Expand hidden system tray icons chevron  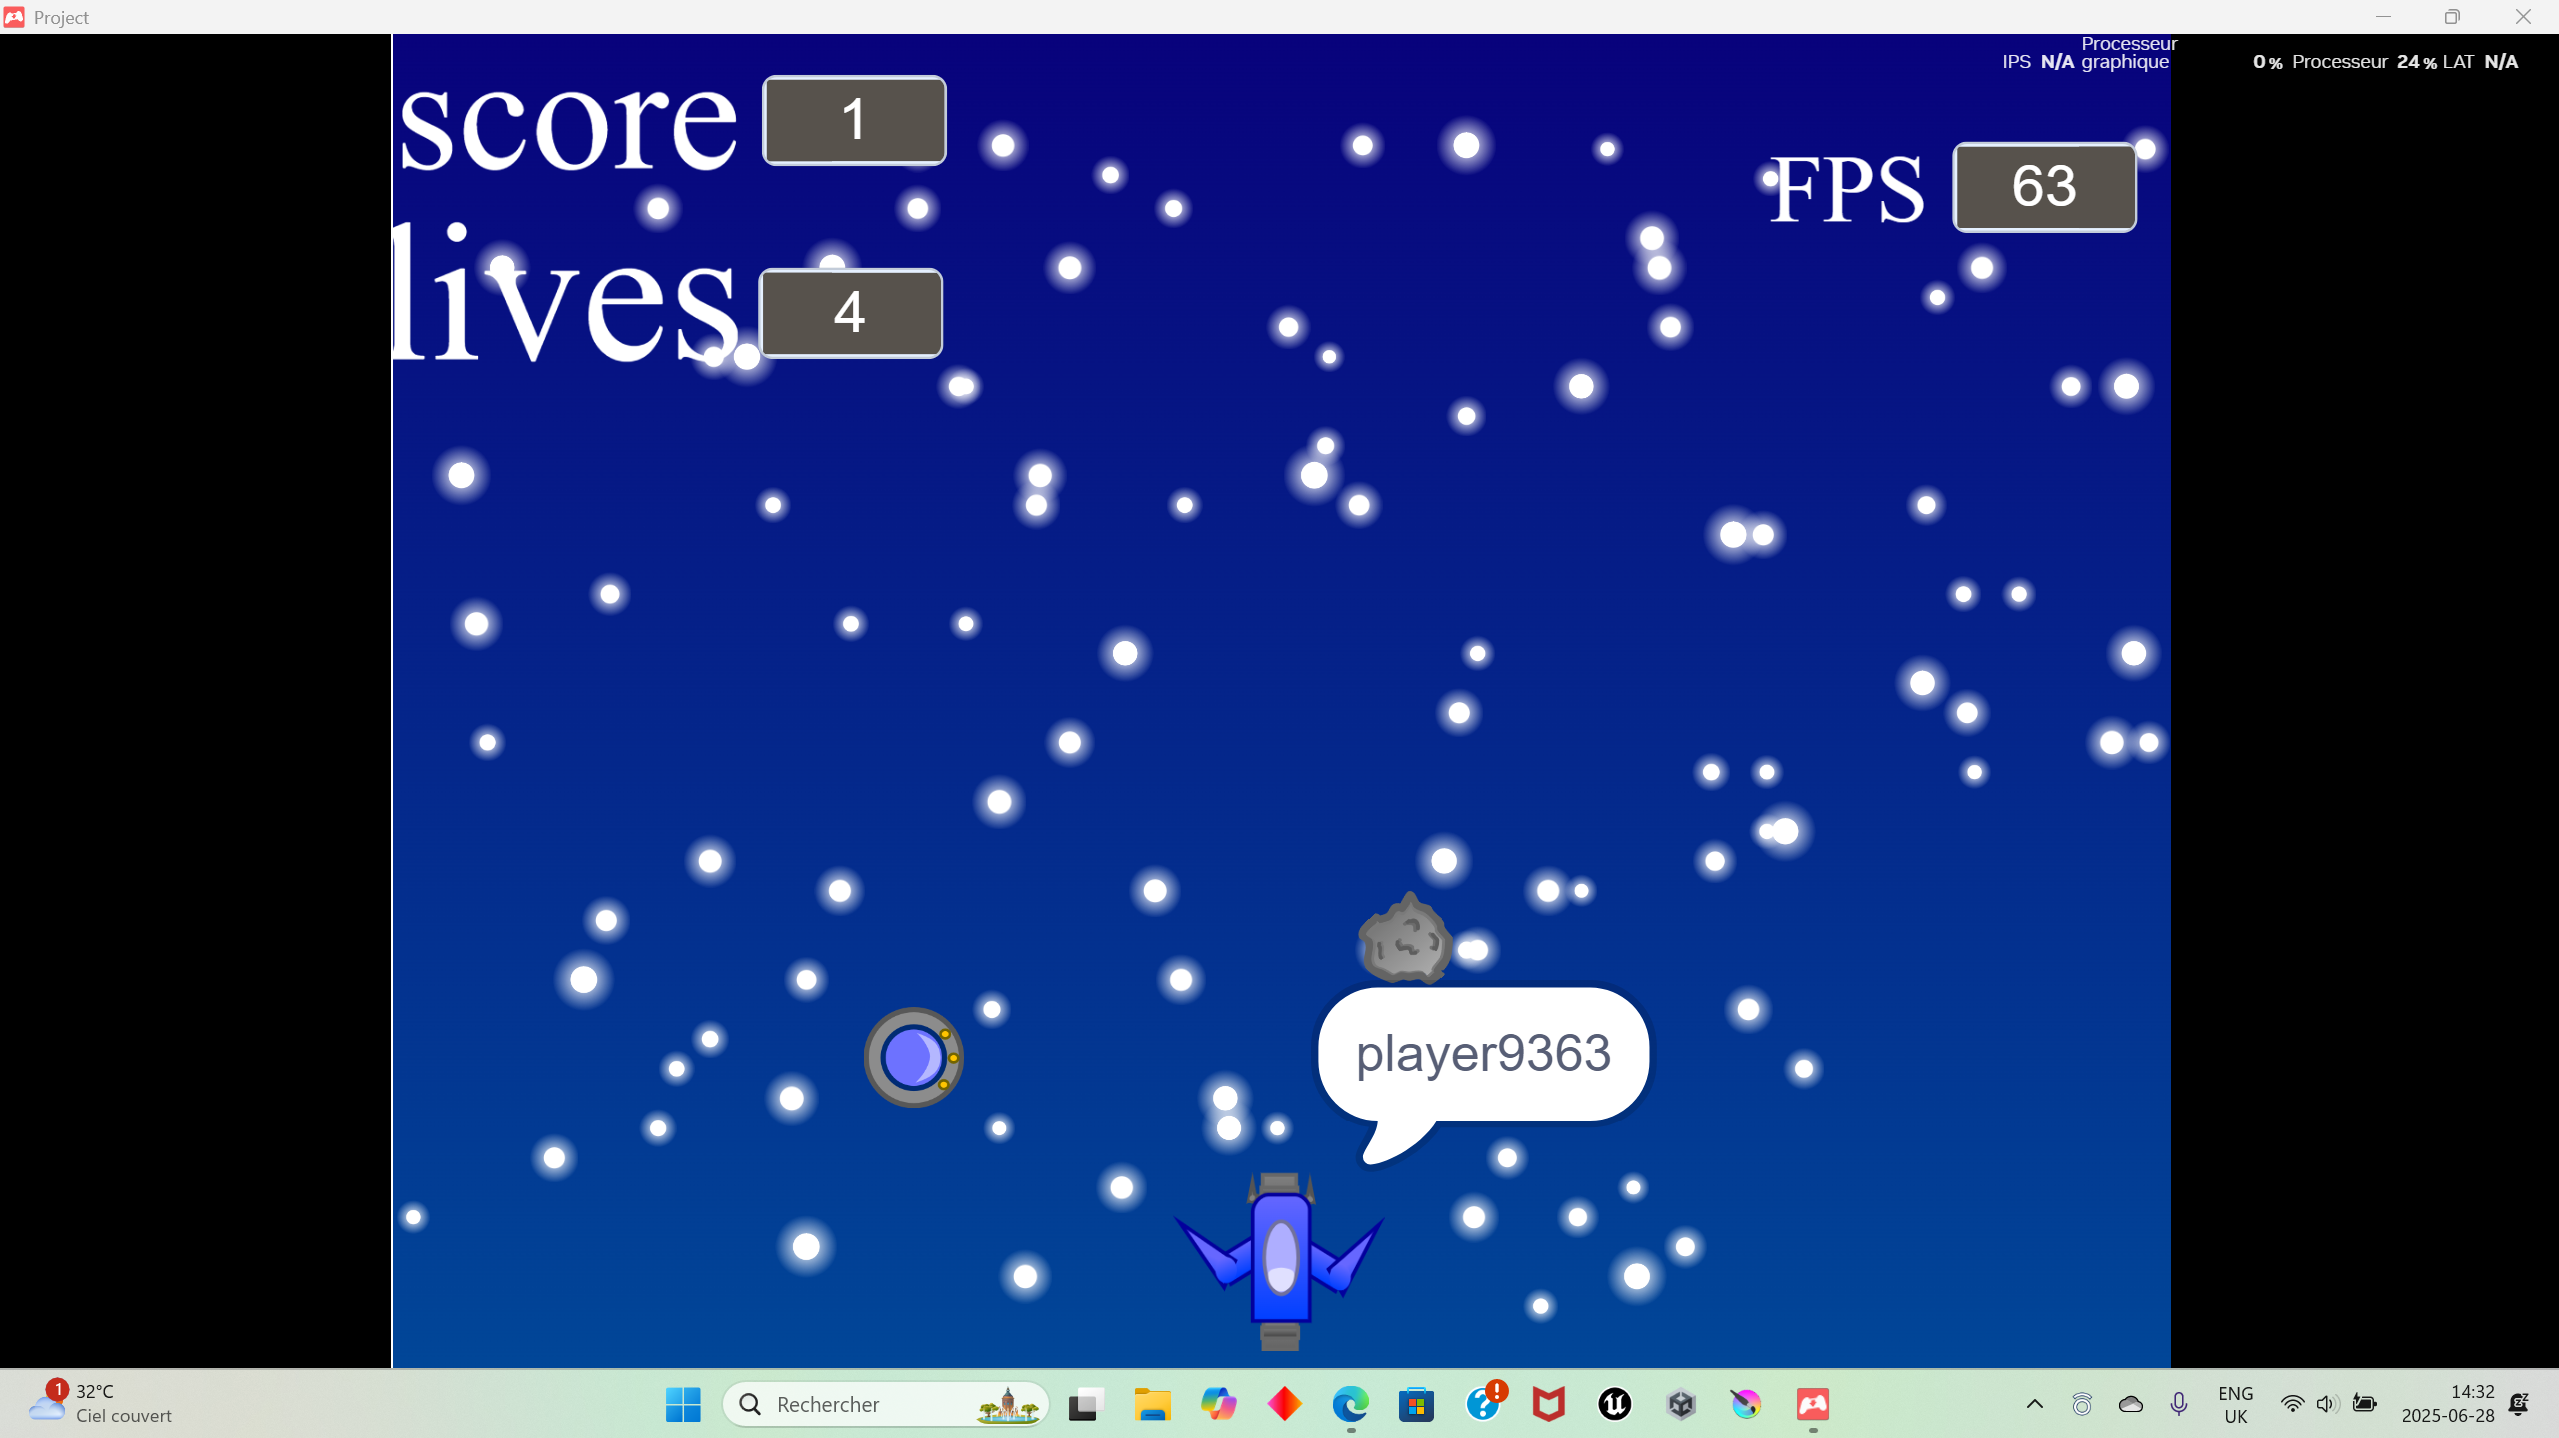(2034, 1404)
